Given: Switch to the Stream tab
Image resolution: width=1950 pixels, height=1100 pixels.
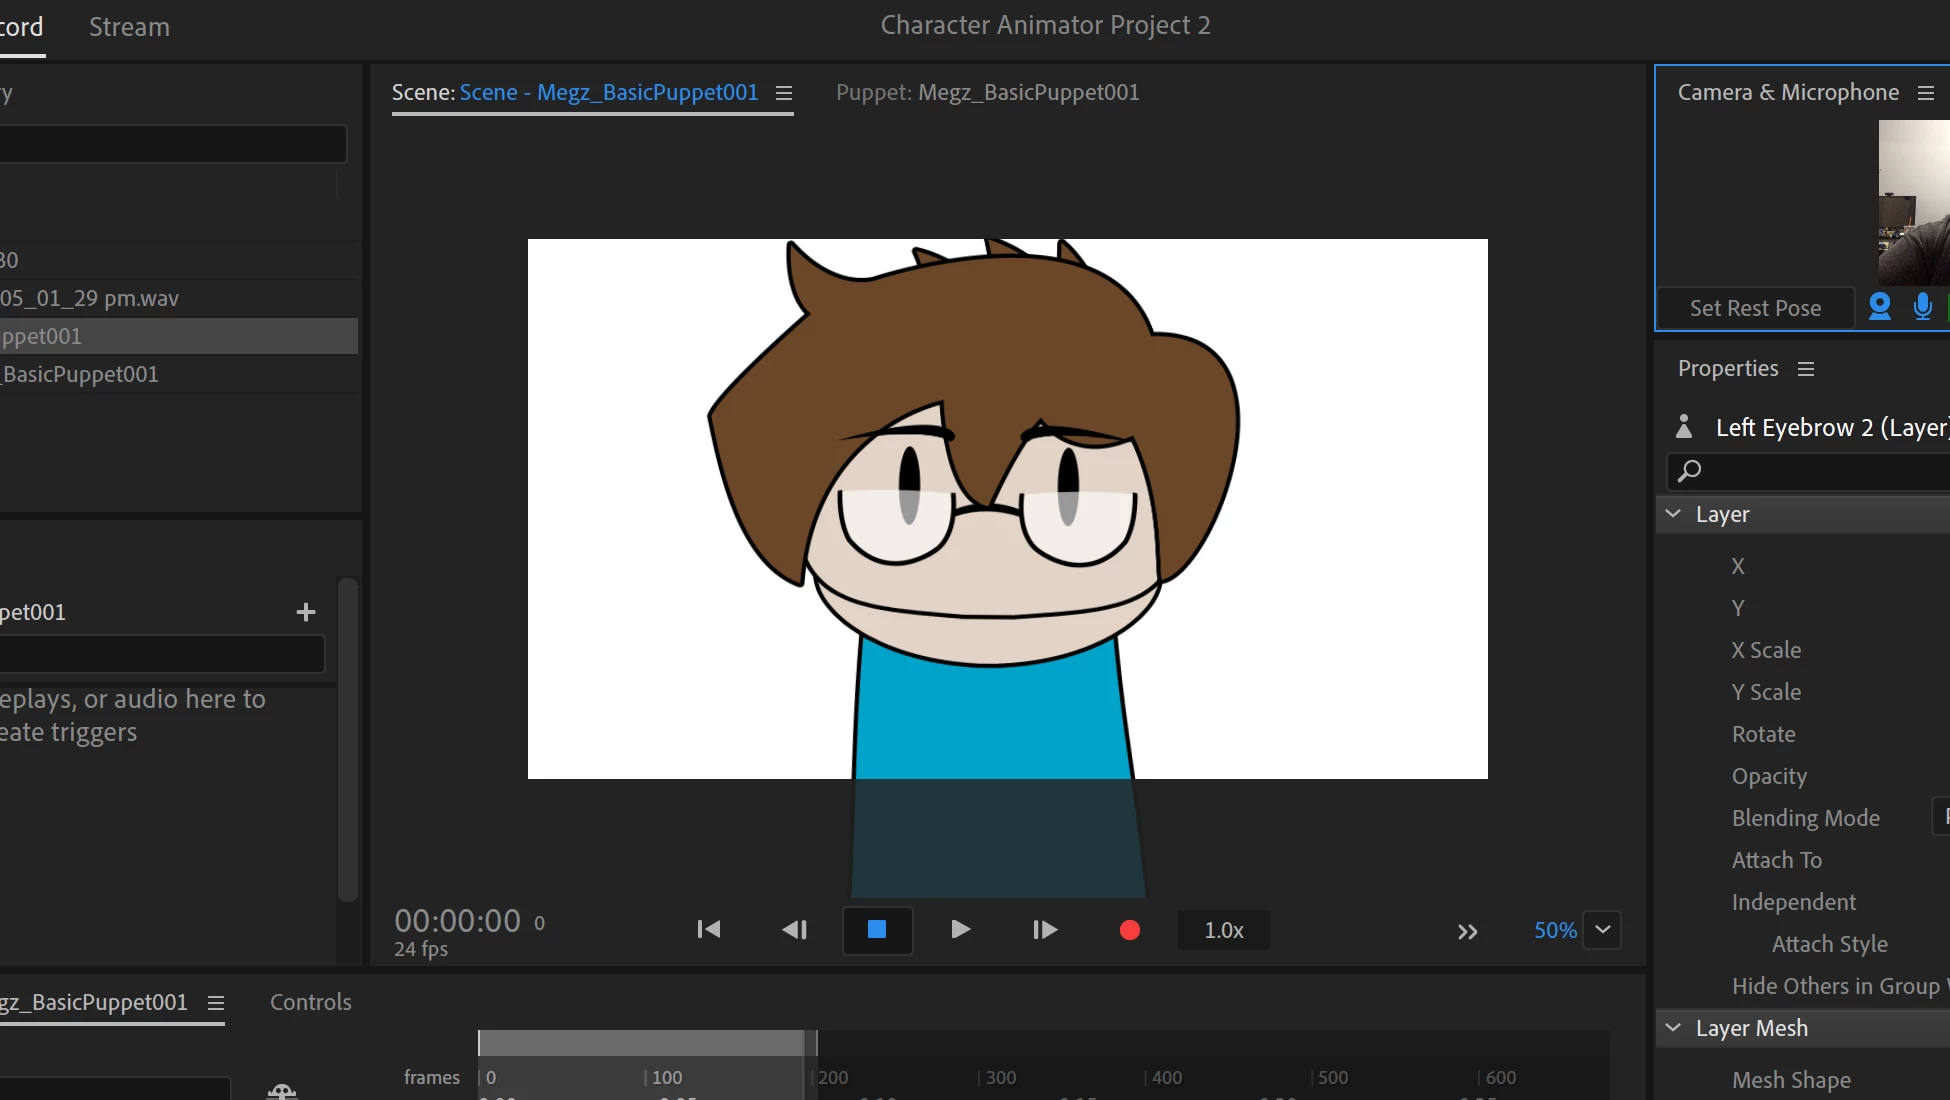Looking at the screenshot, I should point(129,27).
